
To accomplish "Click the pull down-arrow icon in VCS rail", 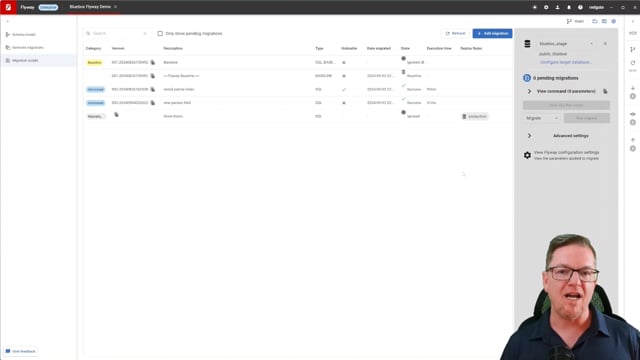I will (633, 88).
